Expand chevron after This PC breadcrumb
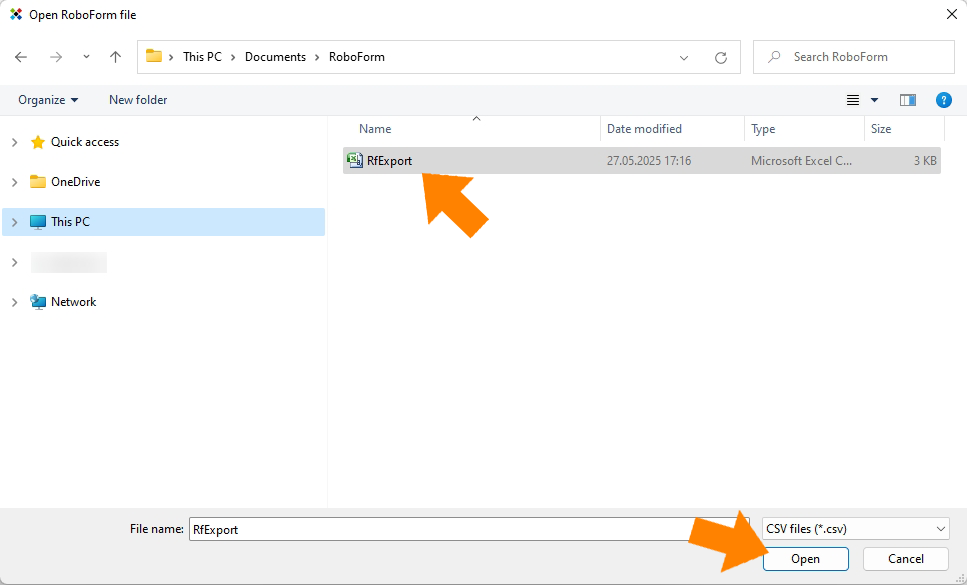Viewport: 967px width, 585px height. 233,57
